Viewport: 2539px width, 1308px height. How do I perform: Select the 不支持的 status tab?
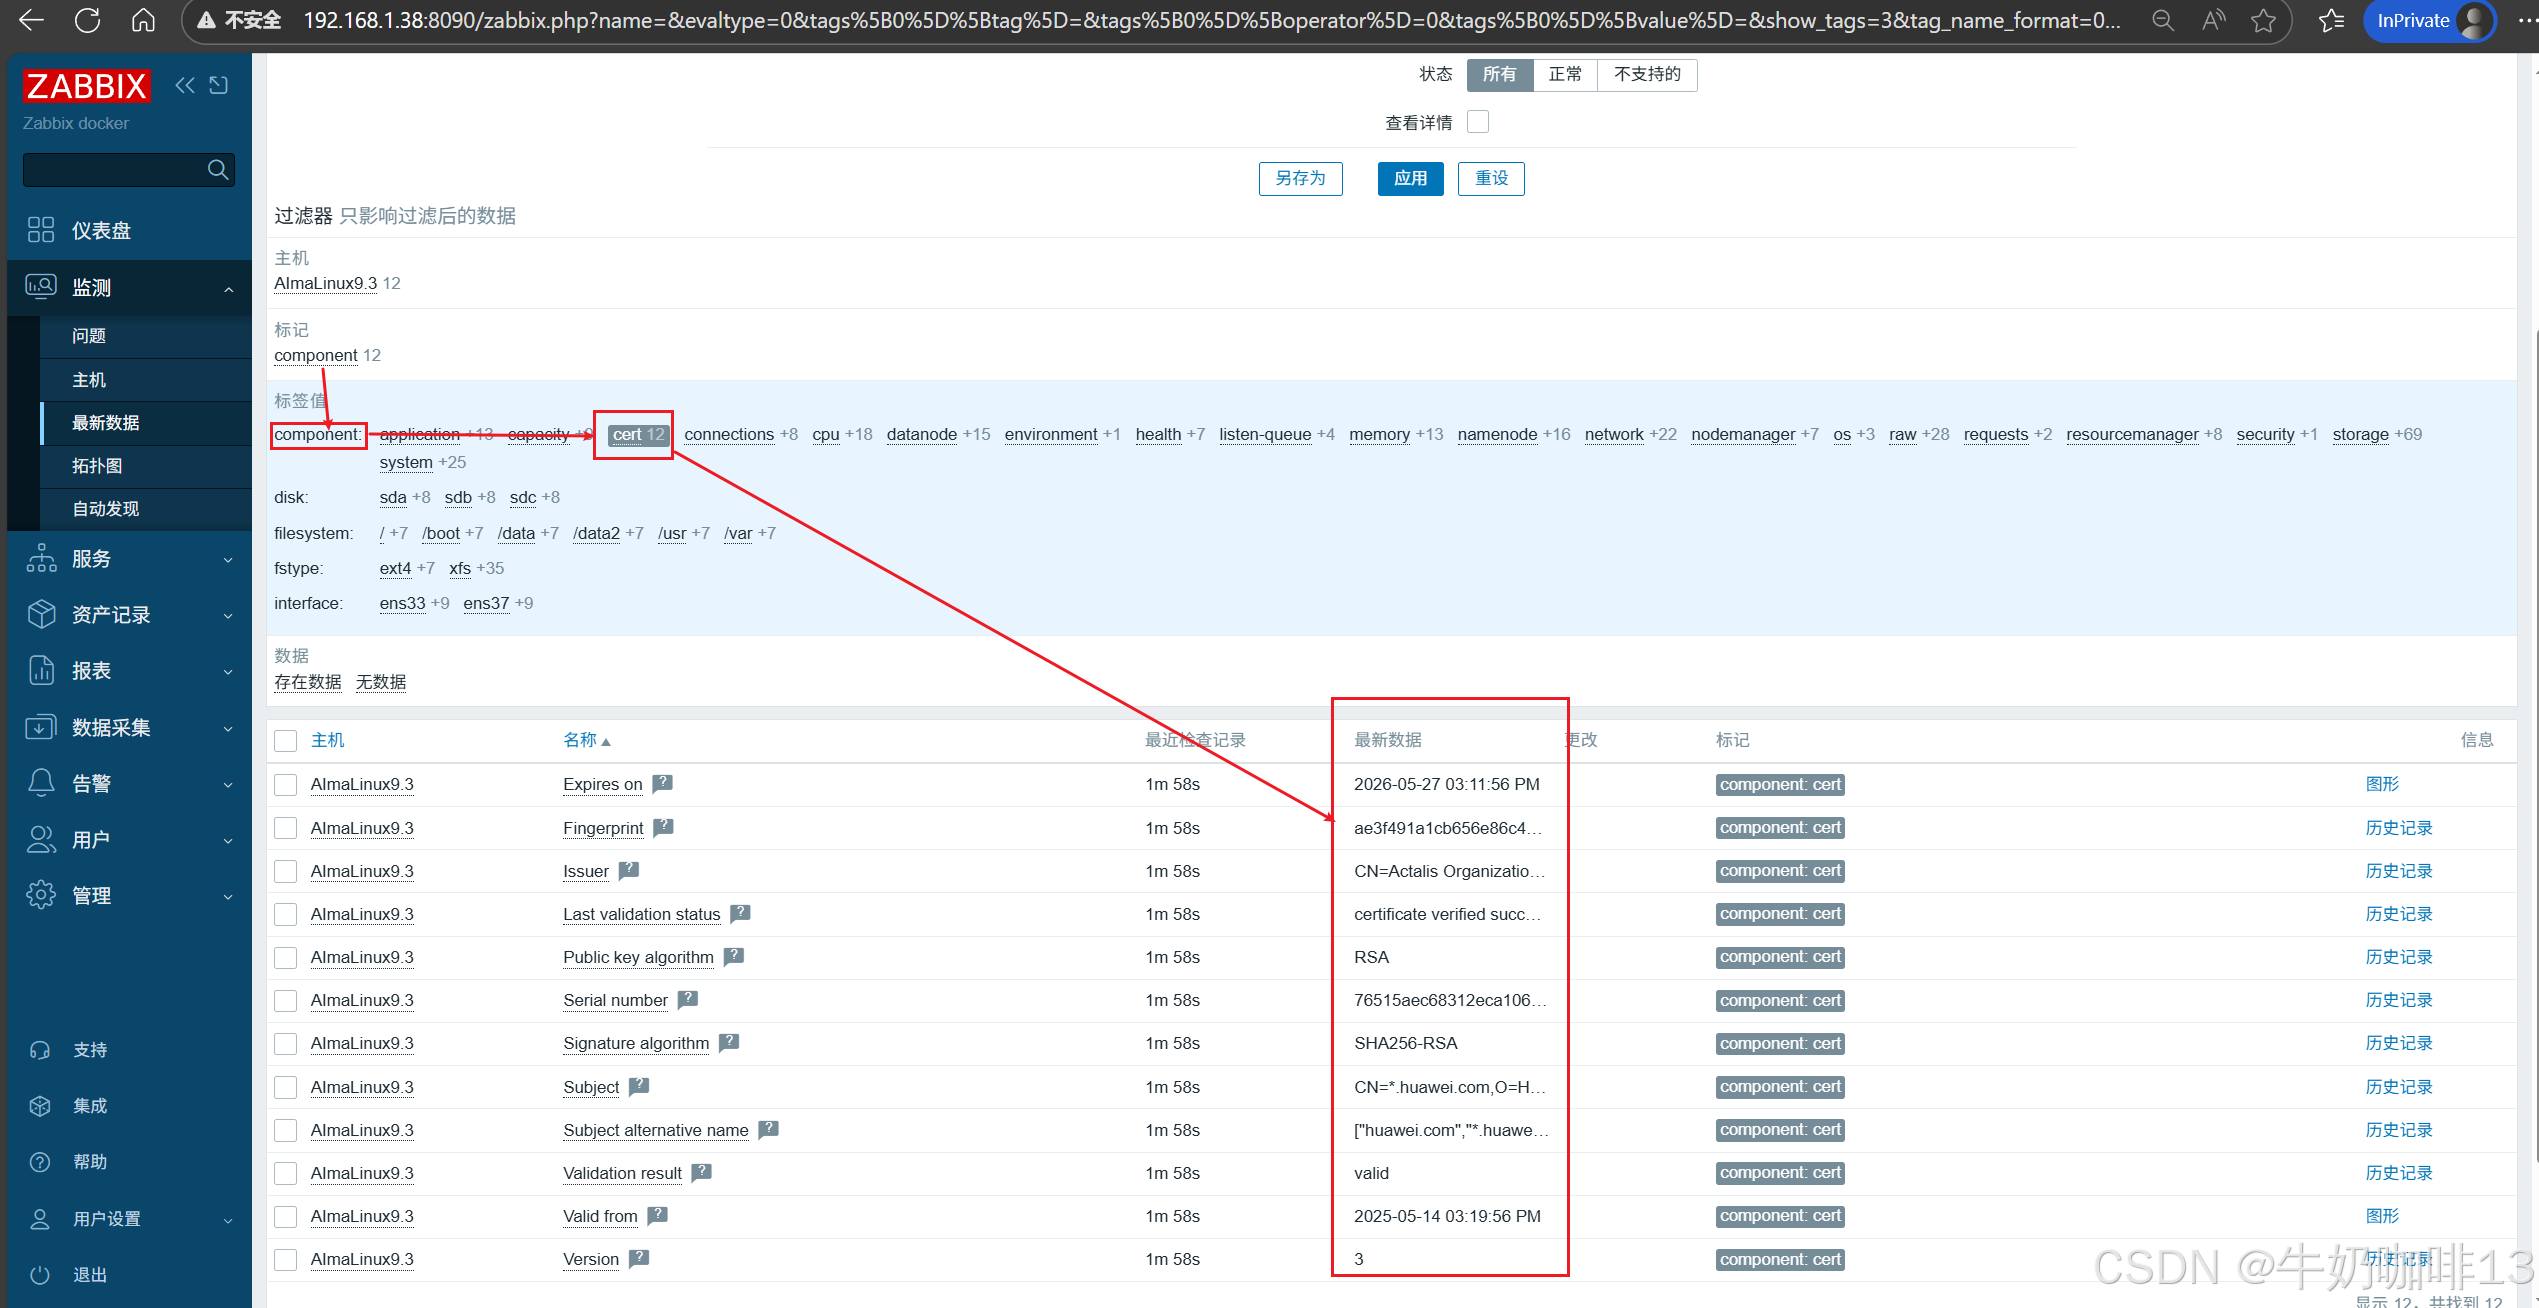coord(1646,74)
